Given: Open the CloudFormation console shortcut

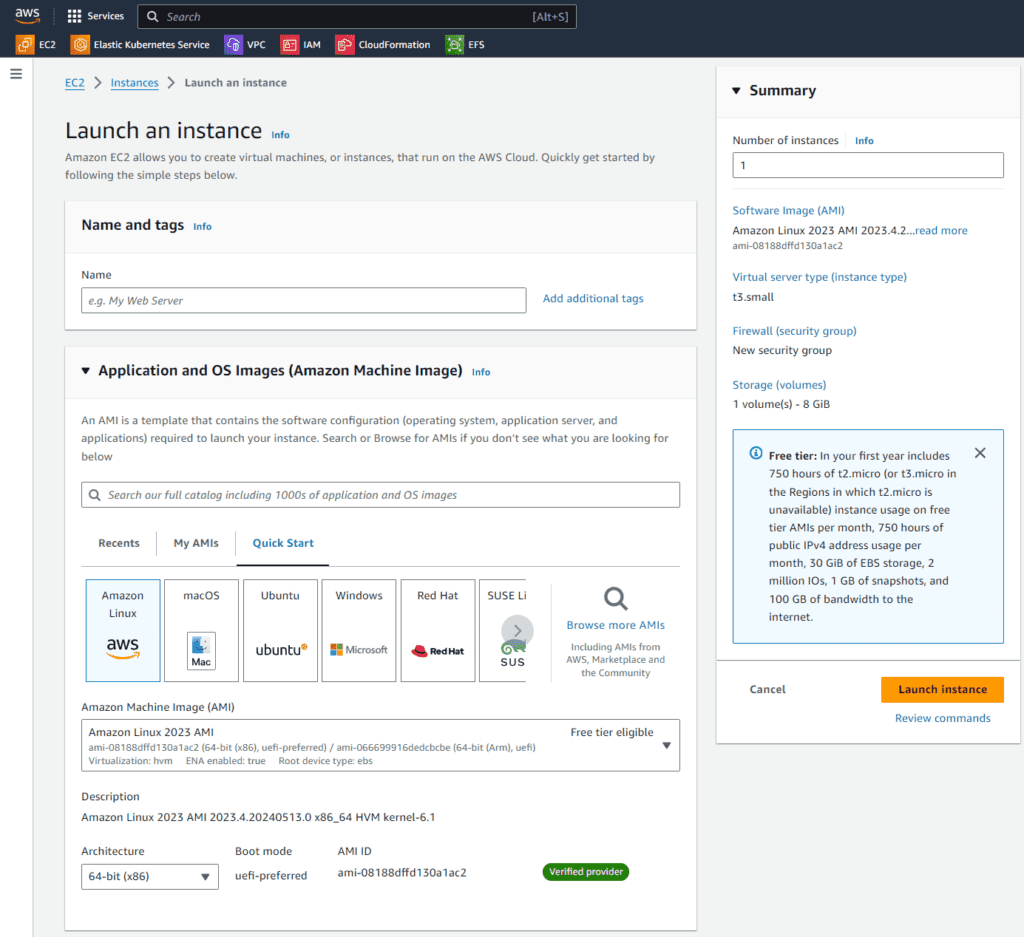Looking at the screenshot, I should 382,44.
